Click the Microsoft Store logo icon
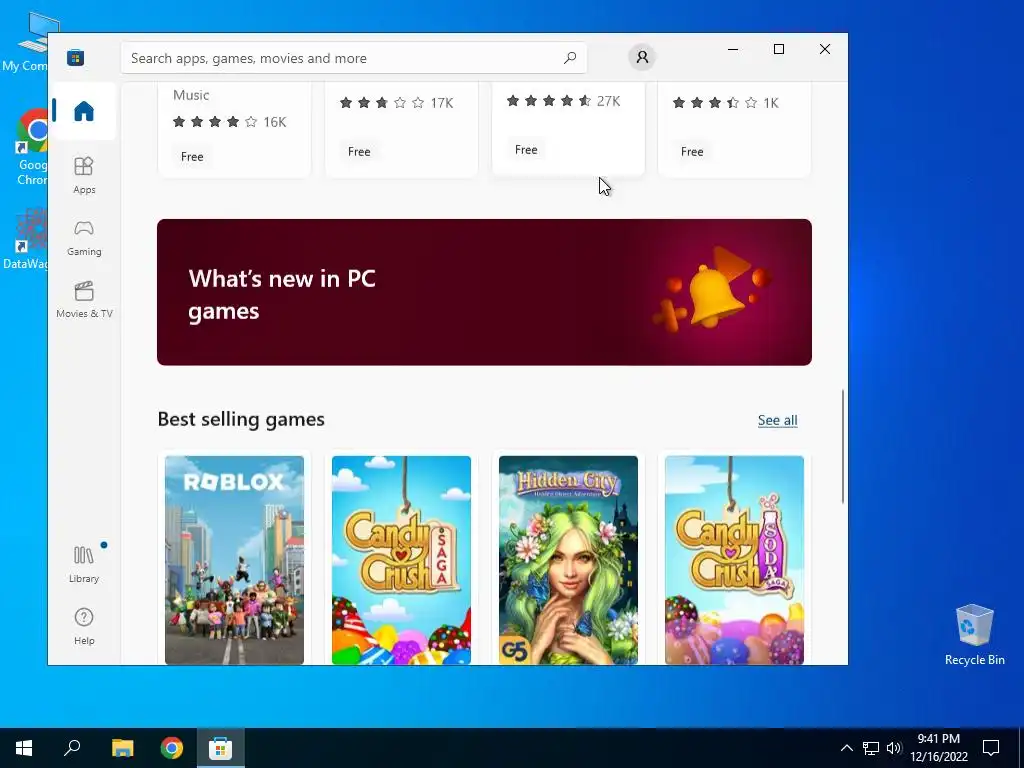1024x768 pixels. click(x=76, y=58)
